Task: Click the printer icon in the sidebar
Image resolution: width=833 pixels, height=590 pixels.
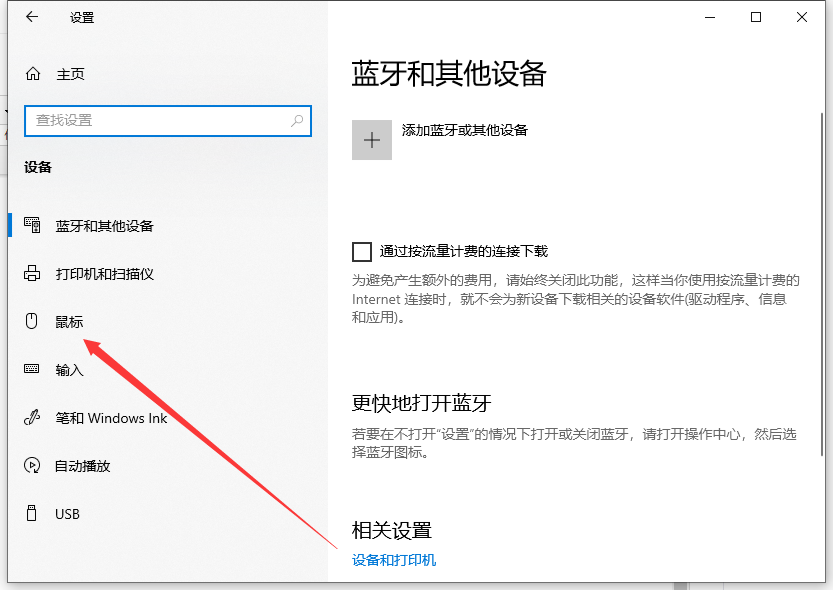Action: pos(33,274)
